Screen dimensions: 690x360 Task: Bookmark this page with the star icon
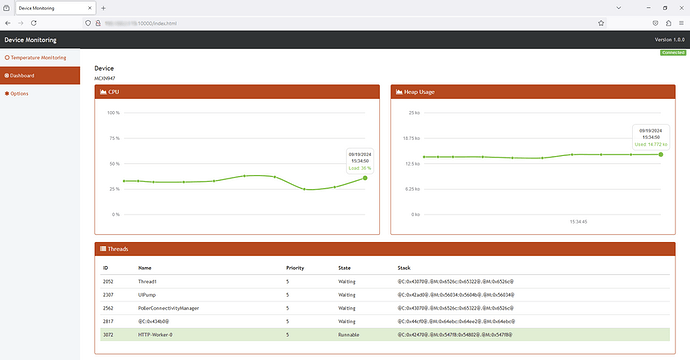[601, 23]
